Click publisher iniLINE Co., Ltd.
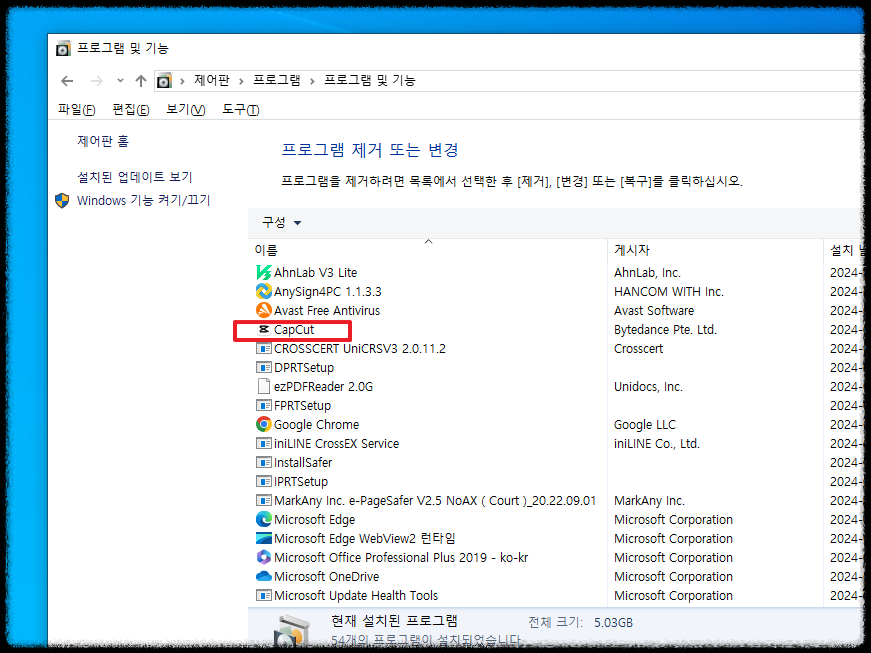 (657, 444)
